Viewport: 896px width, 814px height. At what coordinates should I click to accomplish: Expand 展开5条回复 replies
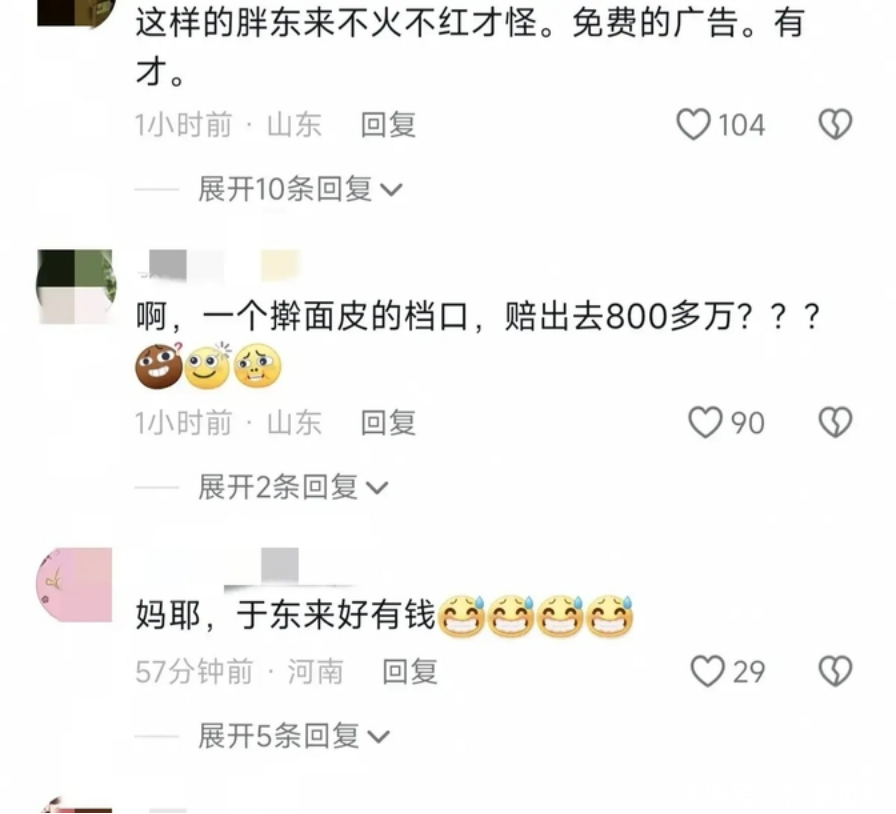[x=294, y=736]
